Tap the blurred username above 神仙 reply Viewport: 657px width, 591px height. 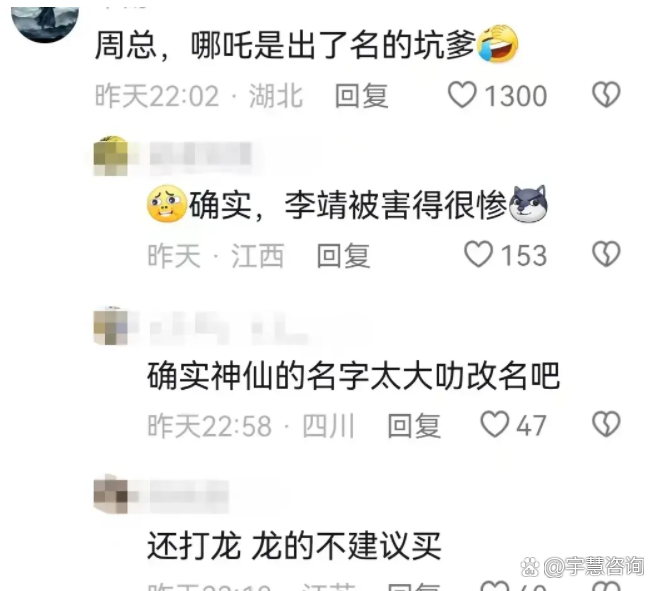click(x=228, y=327)
